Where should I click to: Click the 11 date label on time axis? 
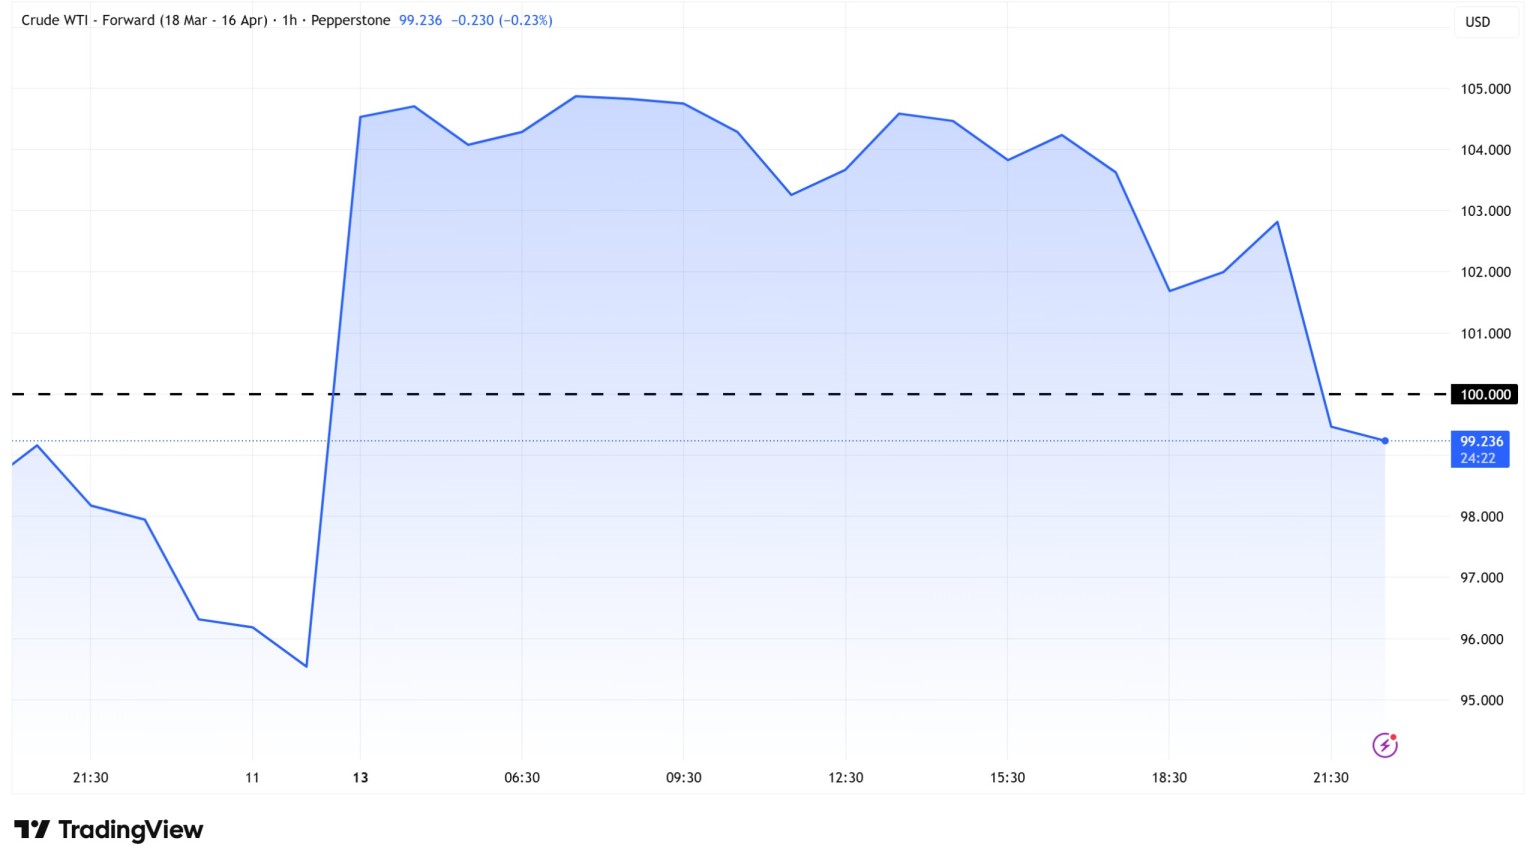252,778
